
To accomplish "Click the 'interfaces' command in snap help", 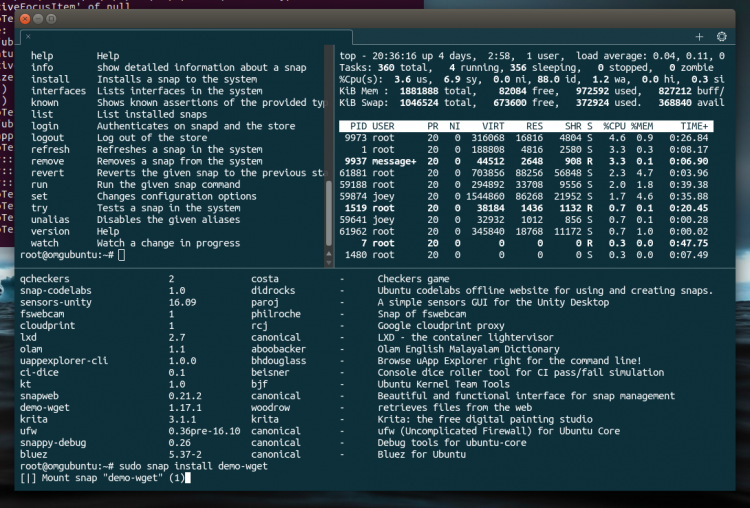I will pyautogui.click(x=58, y=91).
